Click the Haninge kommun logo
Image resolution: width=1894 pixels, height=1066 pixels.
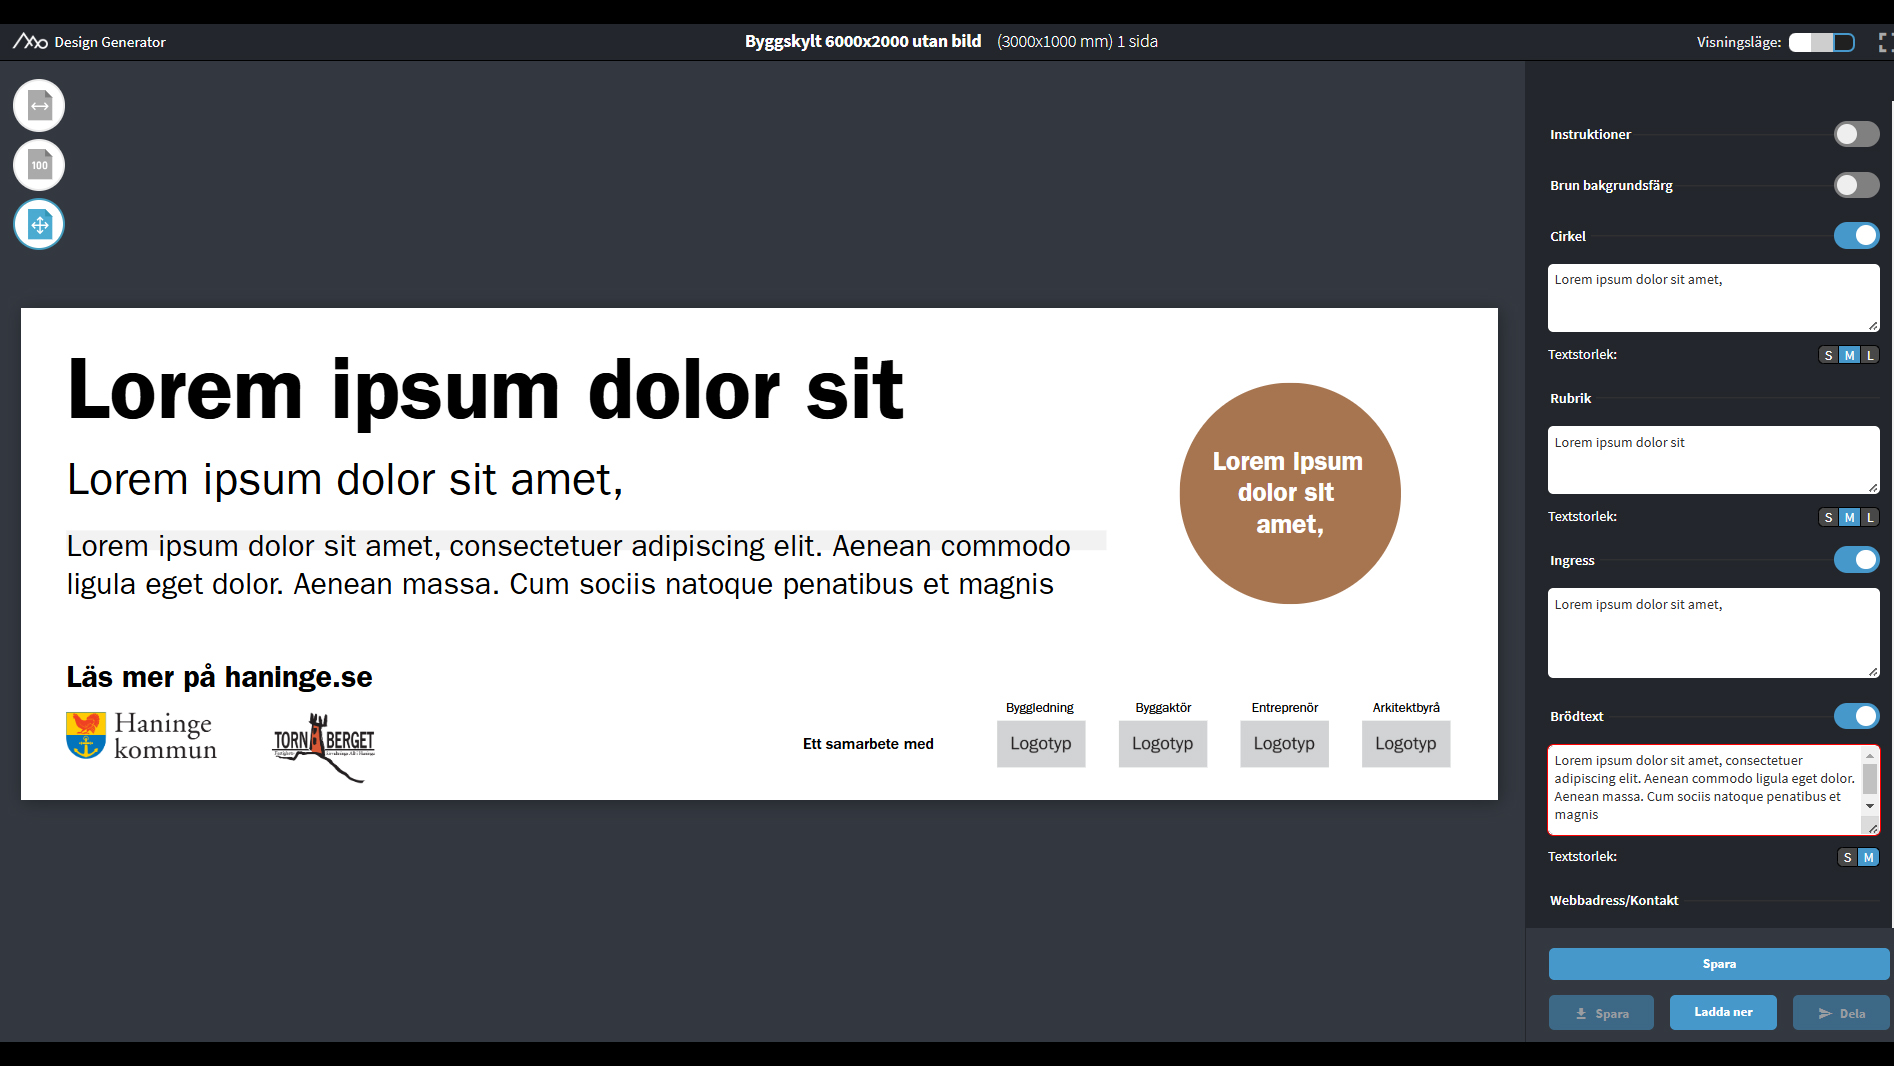coord(141,737)
